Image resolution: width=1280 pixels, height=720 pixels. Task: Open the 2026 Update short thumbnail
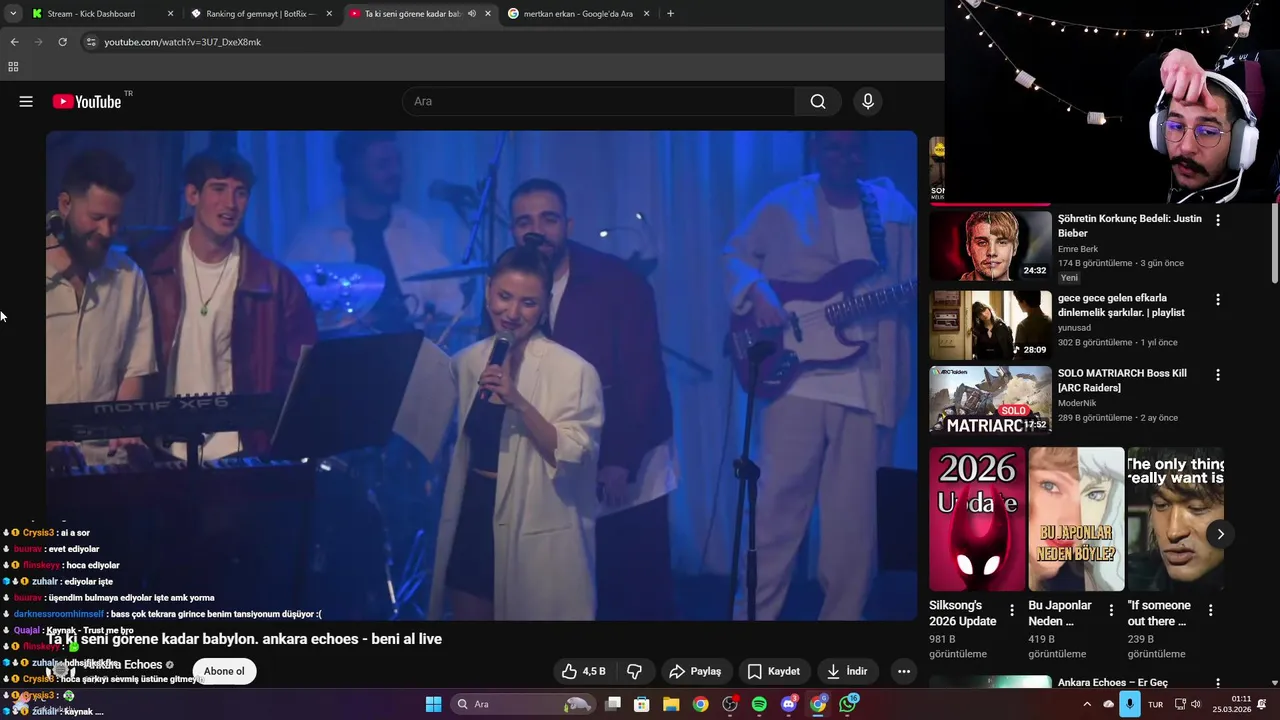point(977,519)
